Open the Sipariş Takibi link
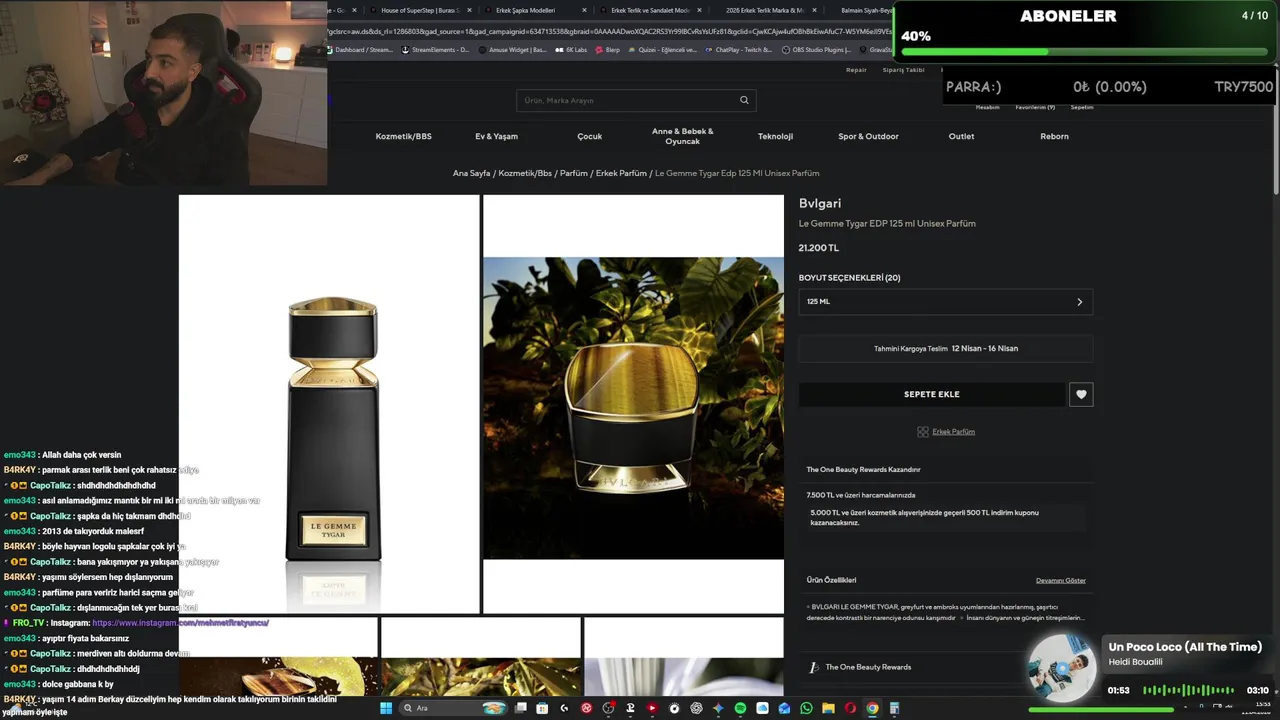Viewport: 1280px width, 720px height. [x=903, y=70]
